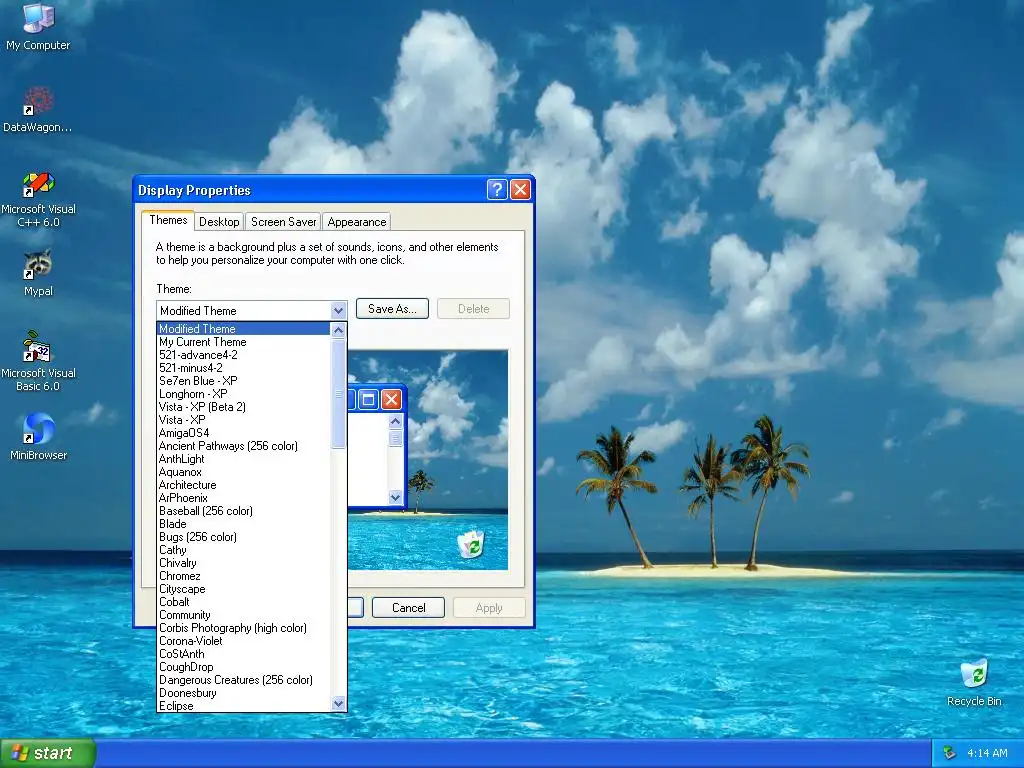Switch to the Themes tab
The width and height of the screenshot is (1024, 768).
(168, 220)
